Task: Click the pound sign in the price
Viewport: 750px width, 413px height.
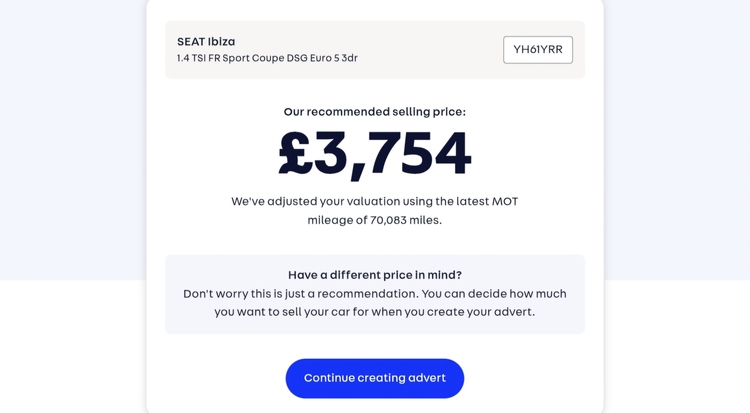Action: (295, 154)
